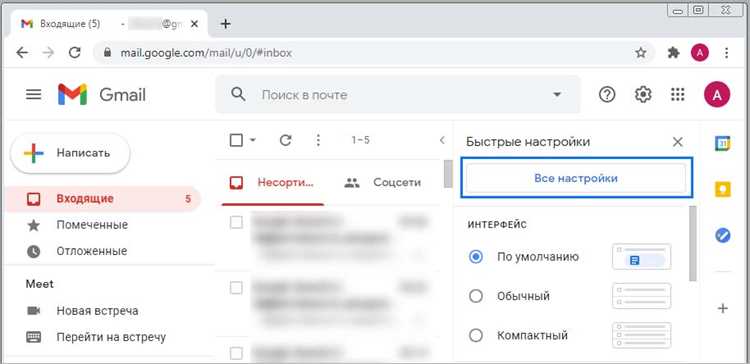This screenshot has height=364, width=750.
Task: Open the Chrome extensions puzzle icon
Action: [673, 53]
